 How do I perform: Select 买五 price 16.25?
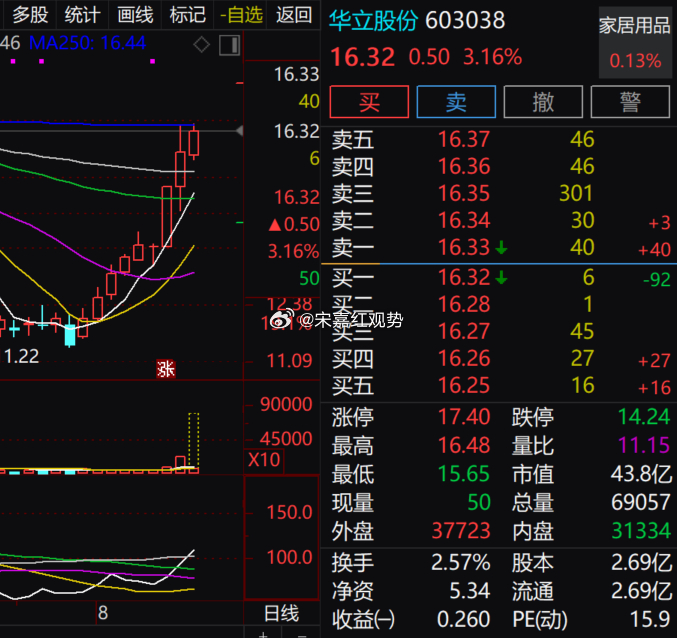pyautogui.click(x=464, y=385)
